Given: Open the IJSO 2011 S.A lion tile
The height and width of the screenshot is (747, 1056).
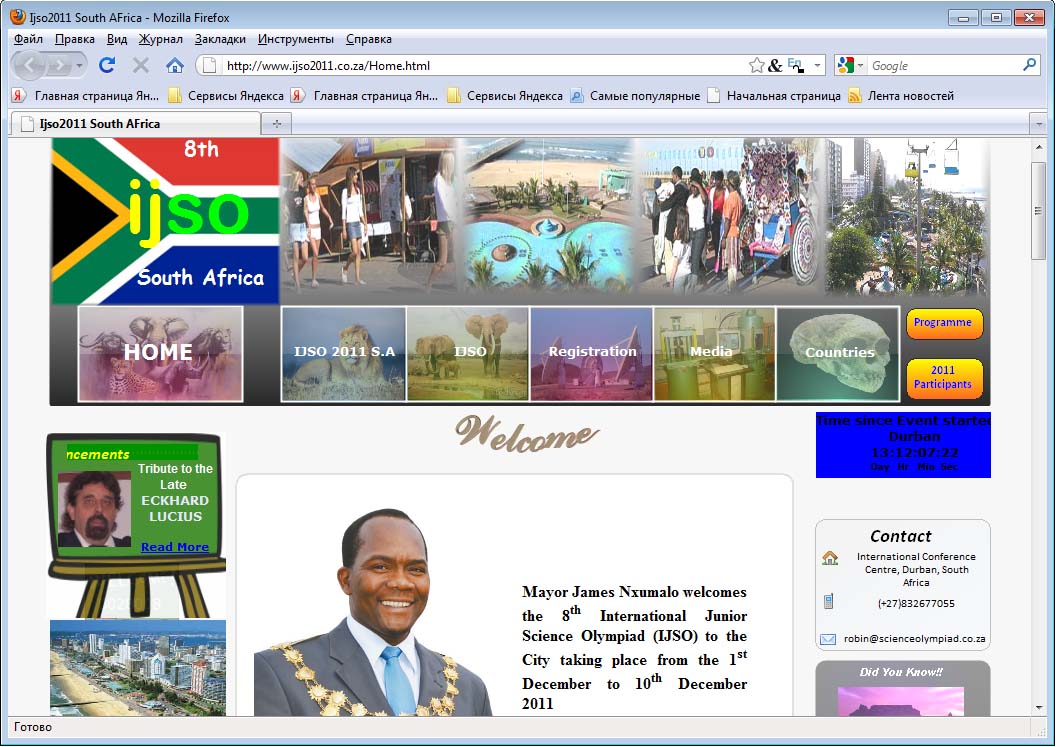Looking at the screenshot, I should pos(343,354).
